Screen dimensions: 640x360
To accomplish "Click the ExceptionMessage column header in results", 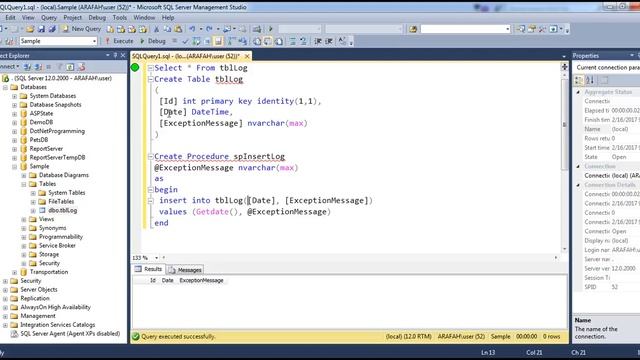I will [201, 280].
